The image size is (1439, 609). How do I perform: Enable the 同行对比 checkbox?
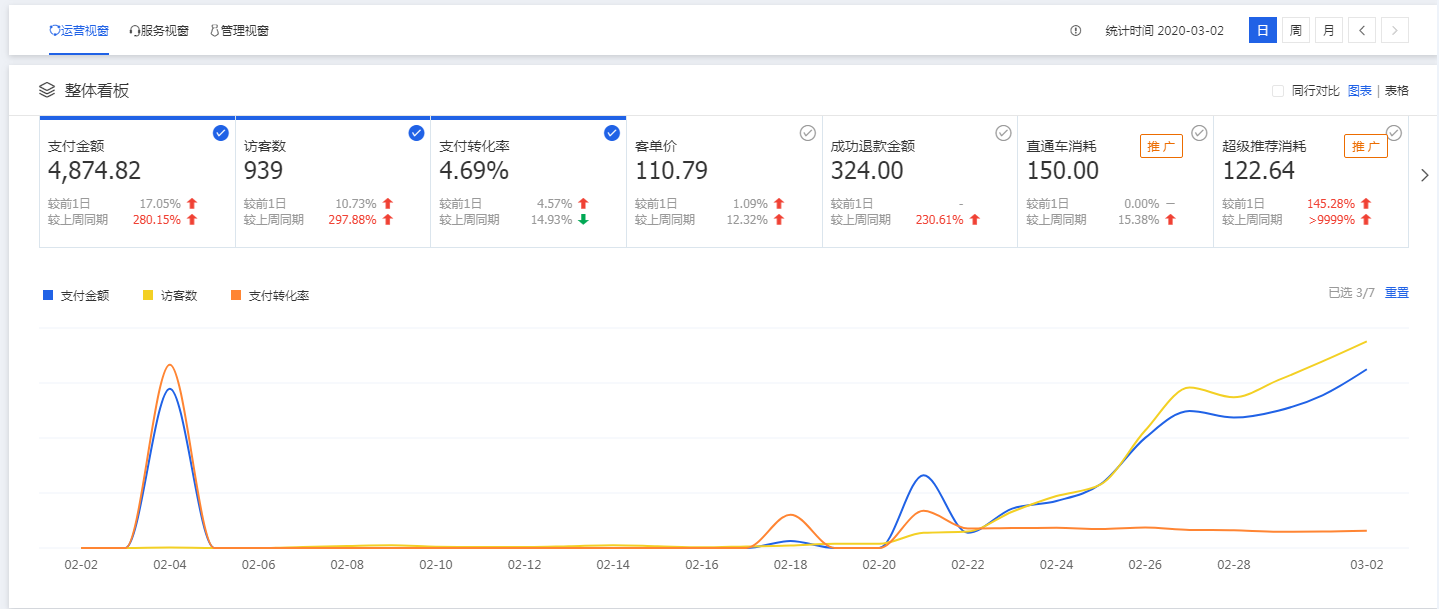1277,91
